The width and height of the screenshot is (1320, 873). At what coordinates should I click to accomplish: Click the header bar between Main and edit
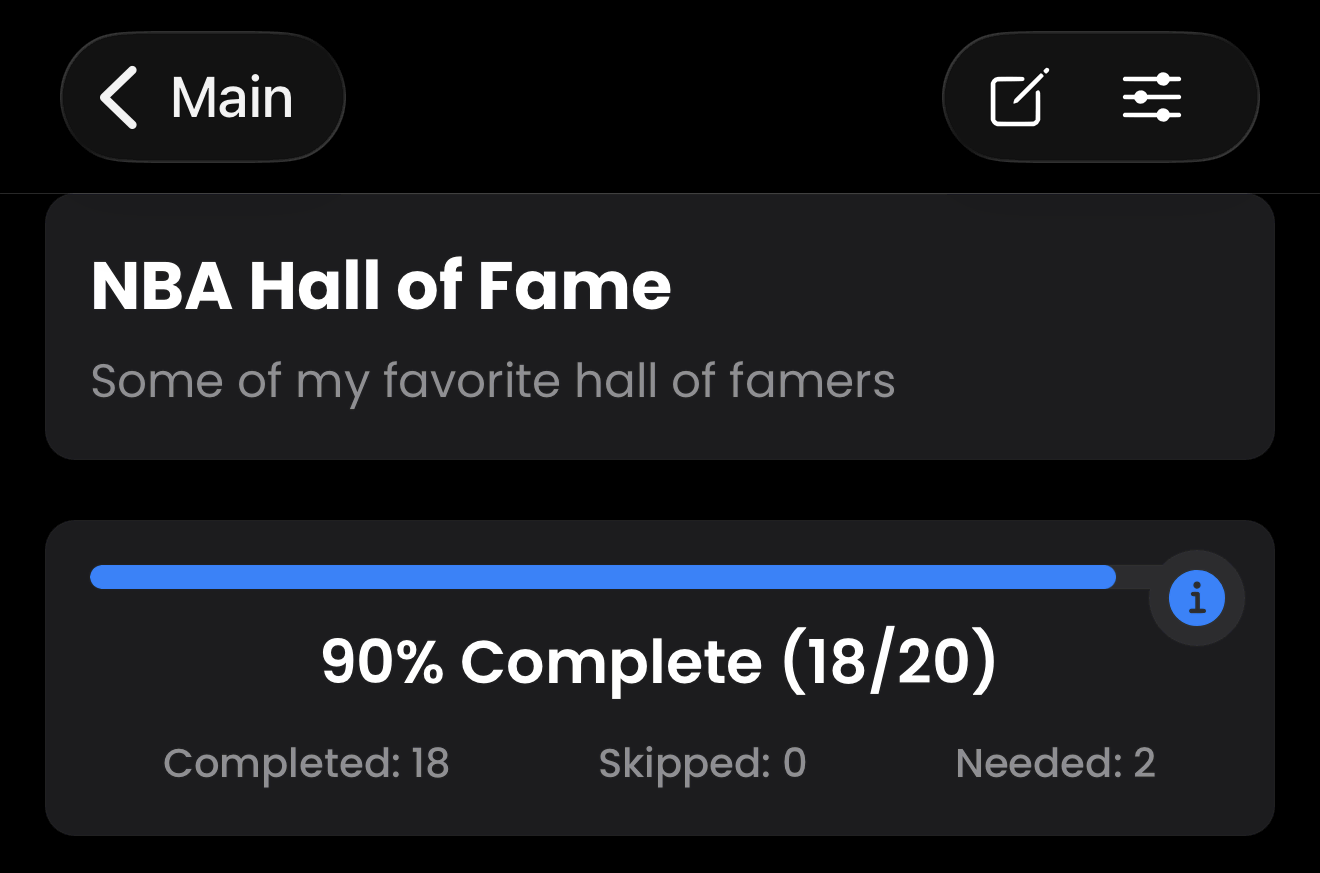640,98
